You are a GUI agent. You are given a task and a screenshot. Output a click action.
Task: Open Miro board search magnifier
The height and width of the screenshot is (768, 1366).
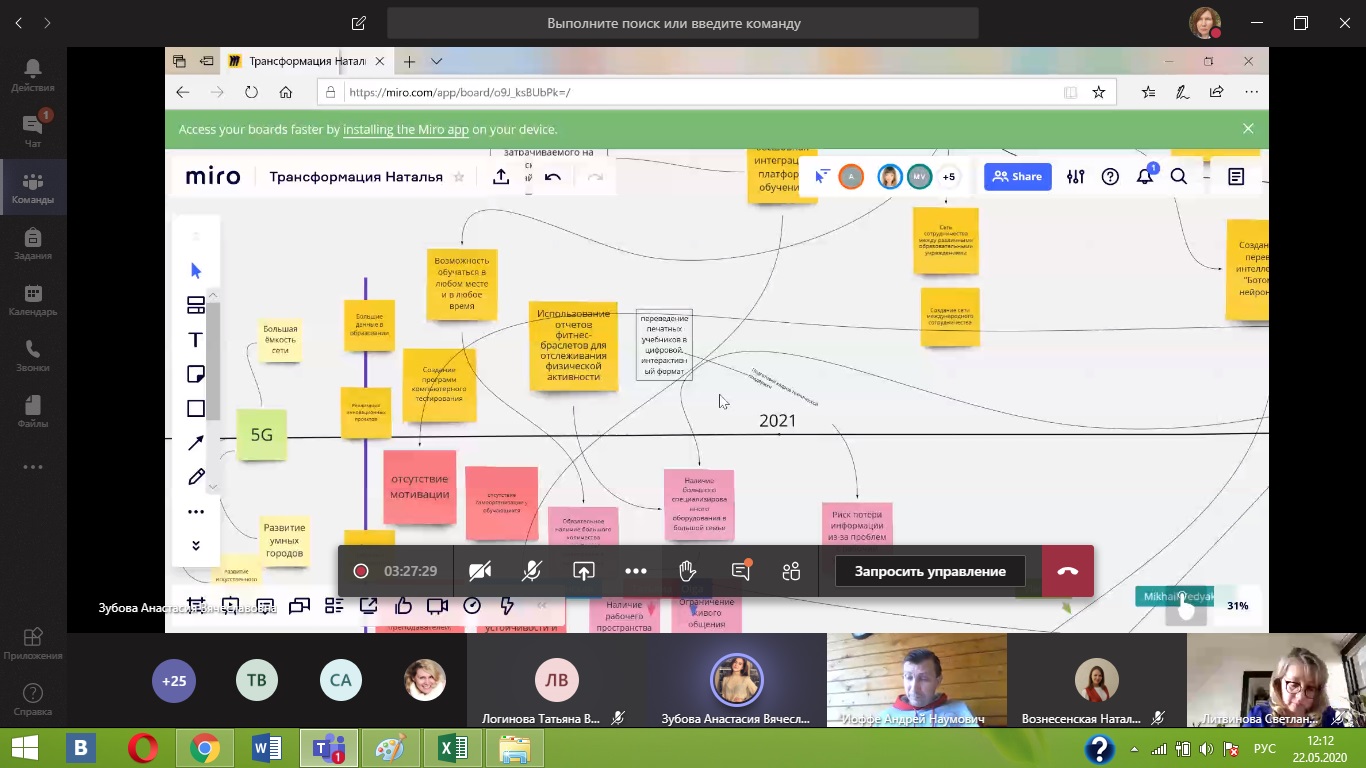point(1179,177)
